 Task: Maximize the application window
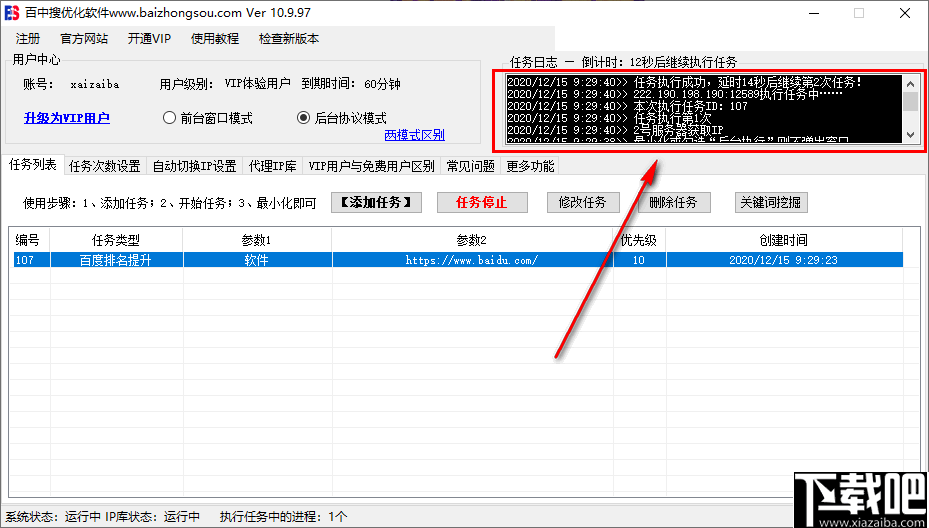click(858, 13)
